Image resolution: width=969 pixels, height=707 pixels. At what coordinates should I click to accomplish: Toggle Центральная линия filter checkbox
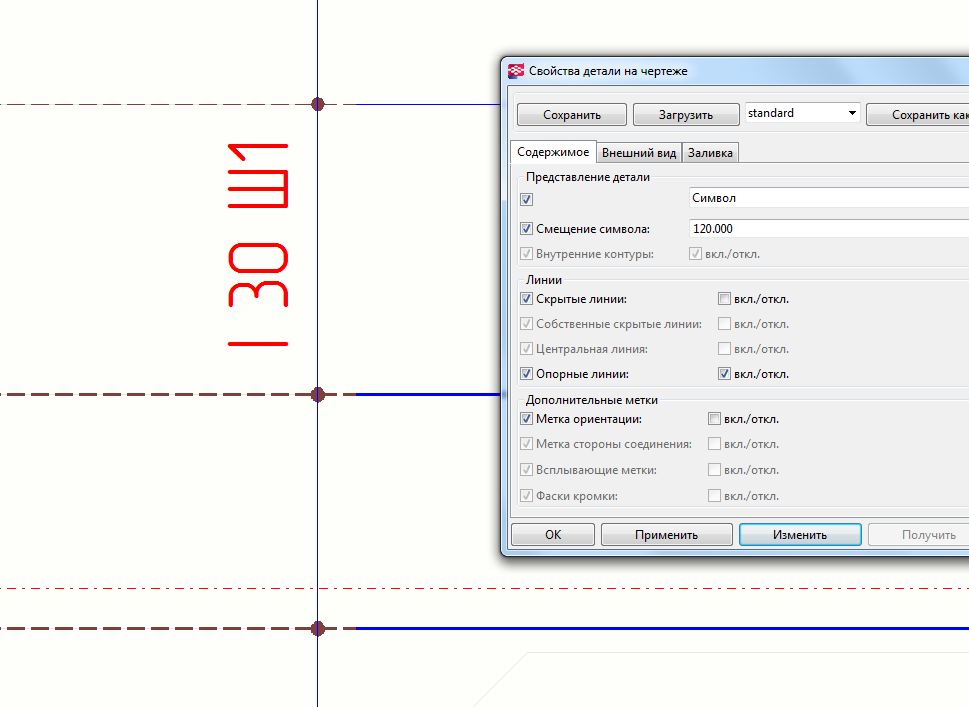pos(527,349)
